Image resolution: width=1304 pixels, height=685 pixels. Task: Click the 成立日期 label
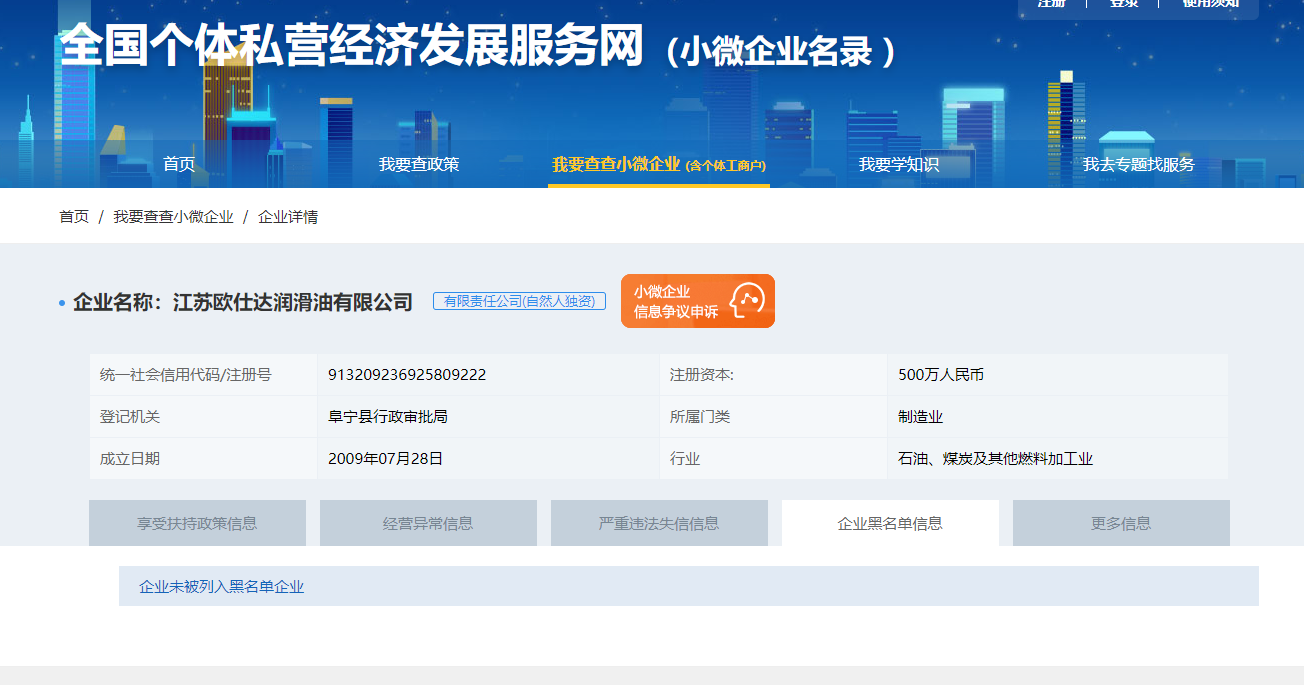point(130,459)
